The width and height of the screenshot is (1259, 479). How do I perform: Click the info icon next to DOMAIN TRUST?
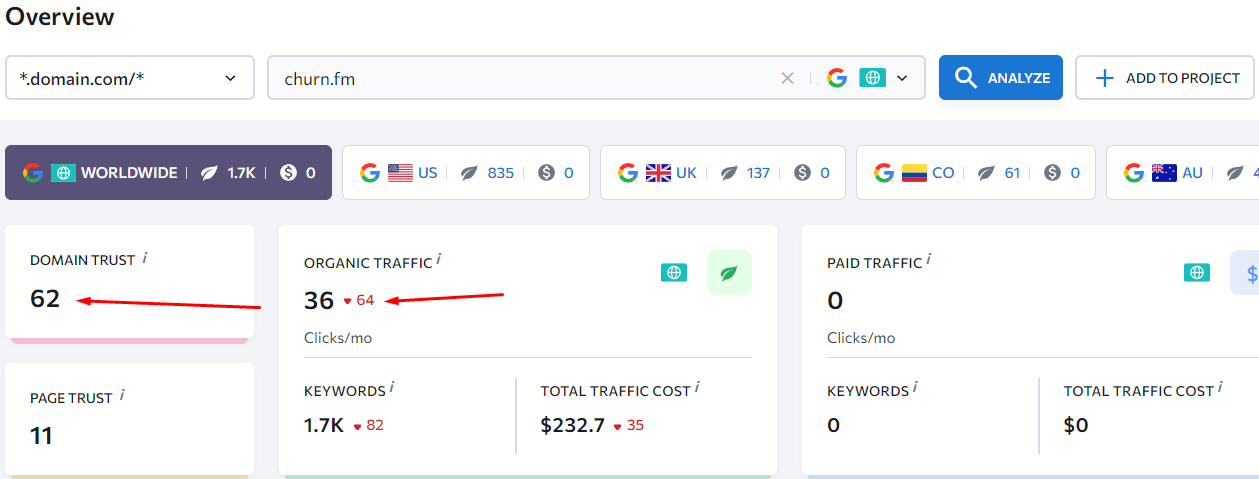coord(145,258)
